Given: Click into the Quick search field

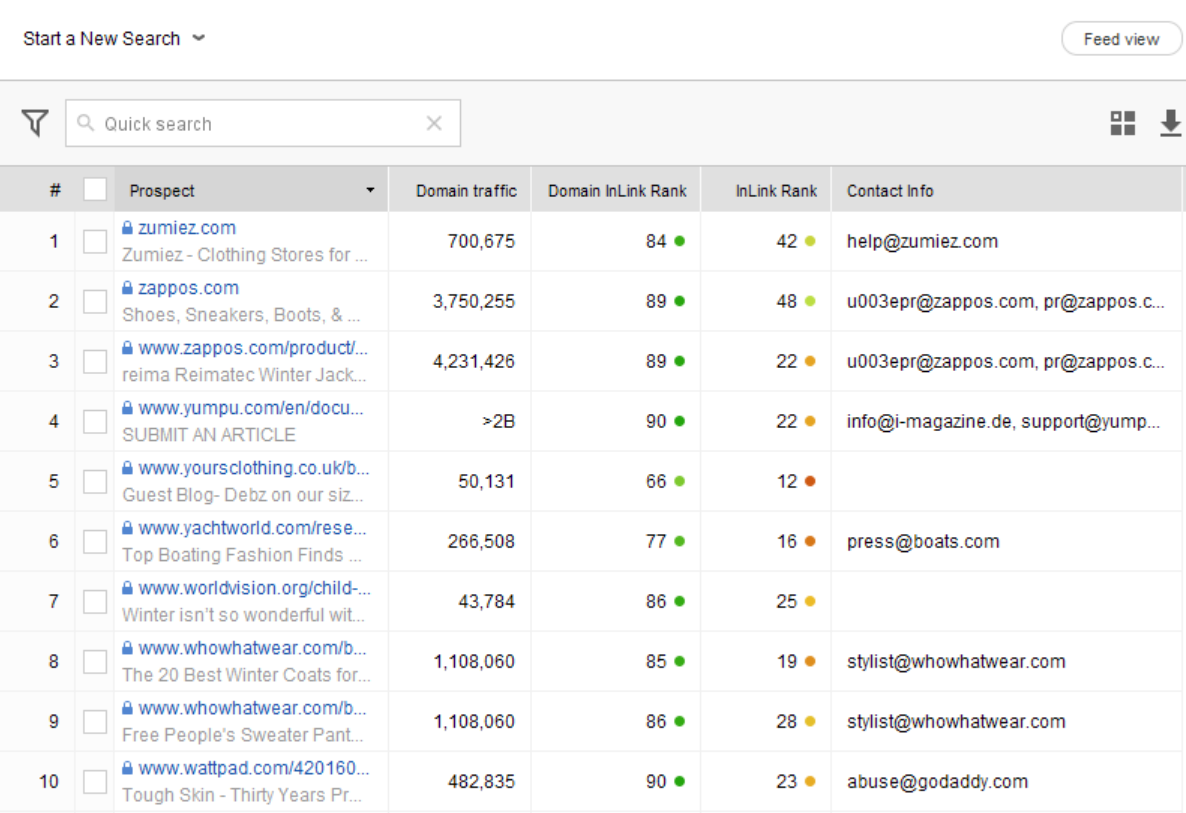Looking at the screenshot, I should tap(262, 123).
